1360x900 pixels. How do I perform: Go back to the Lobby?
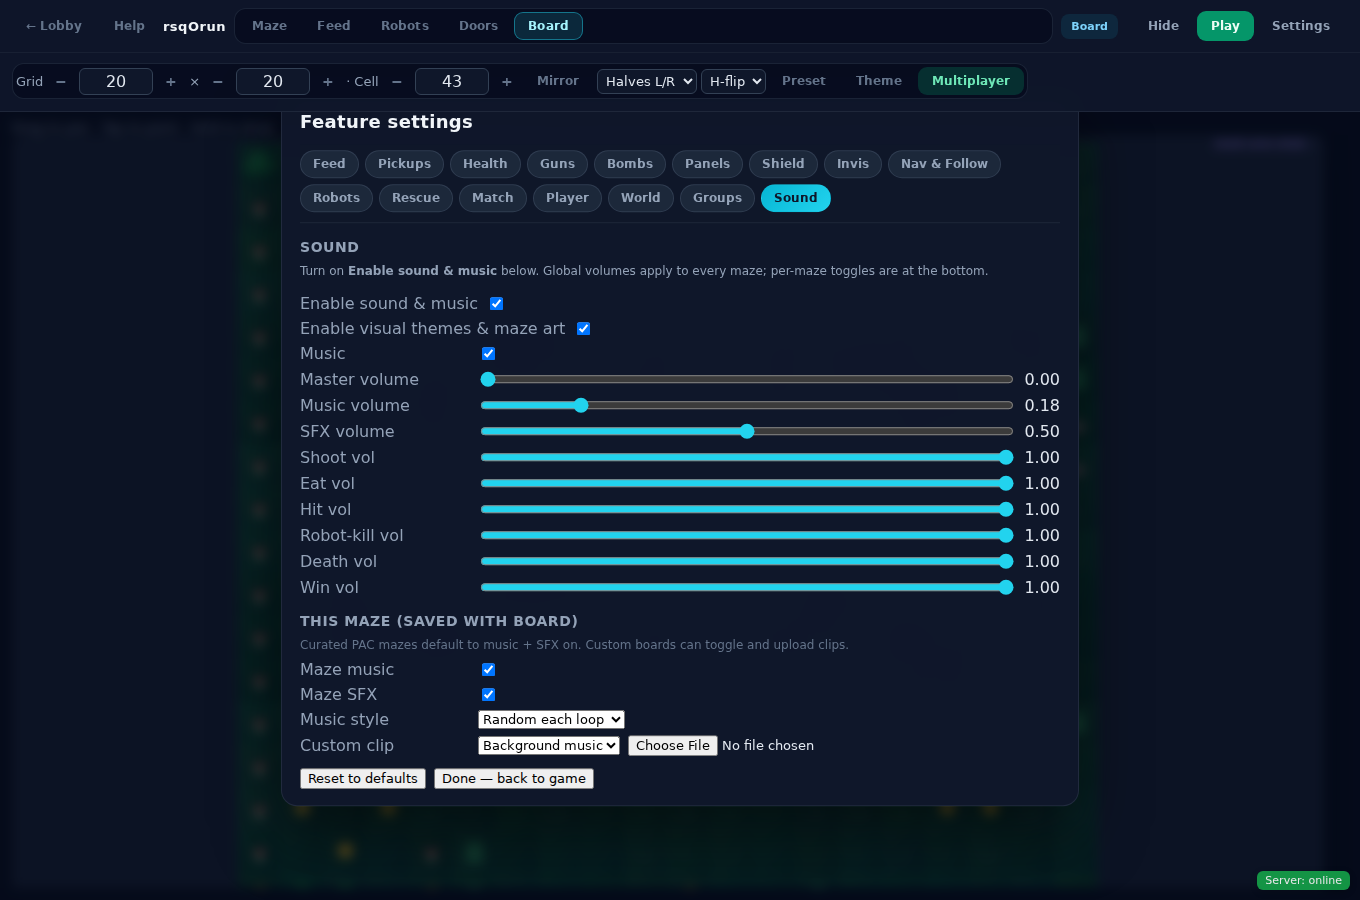(x=53, y=26)
